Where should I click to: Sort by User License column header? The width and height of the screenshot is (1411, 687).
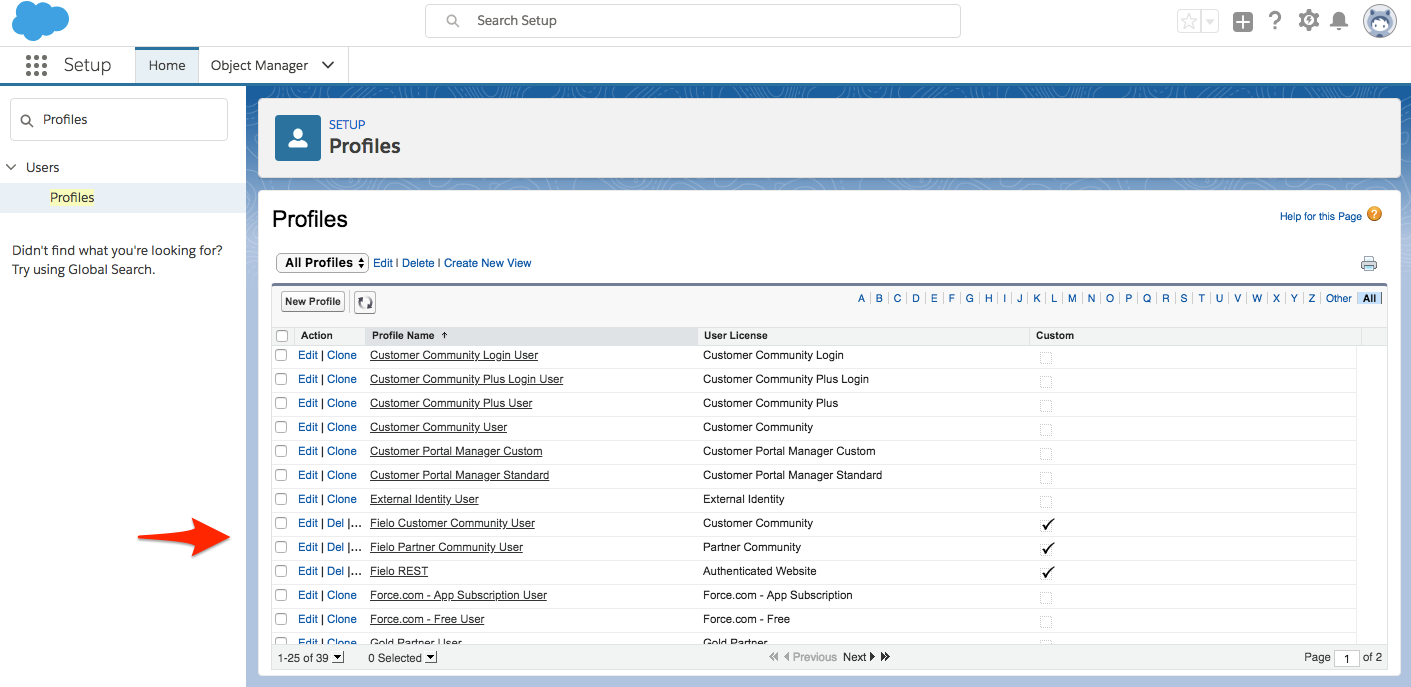click(736, 336)
